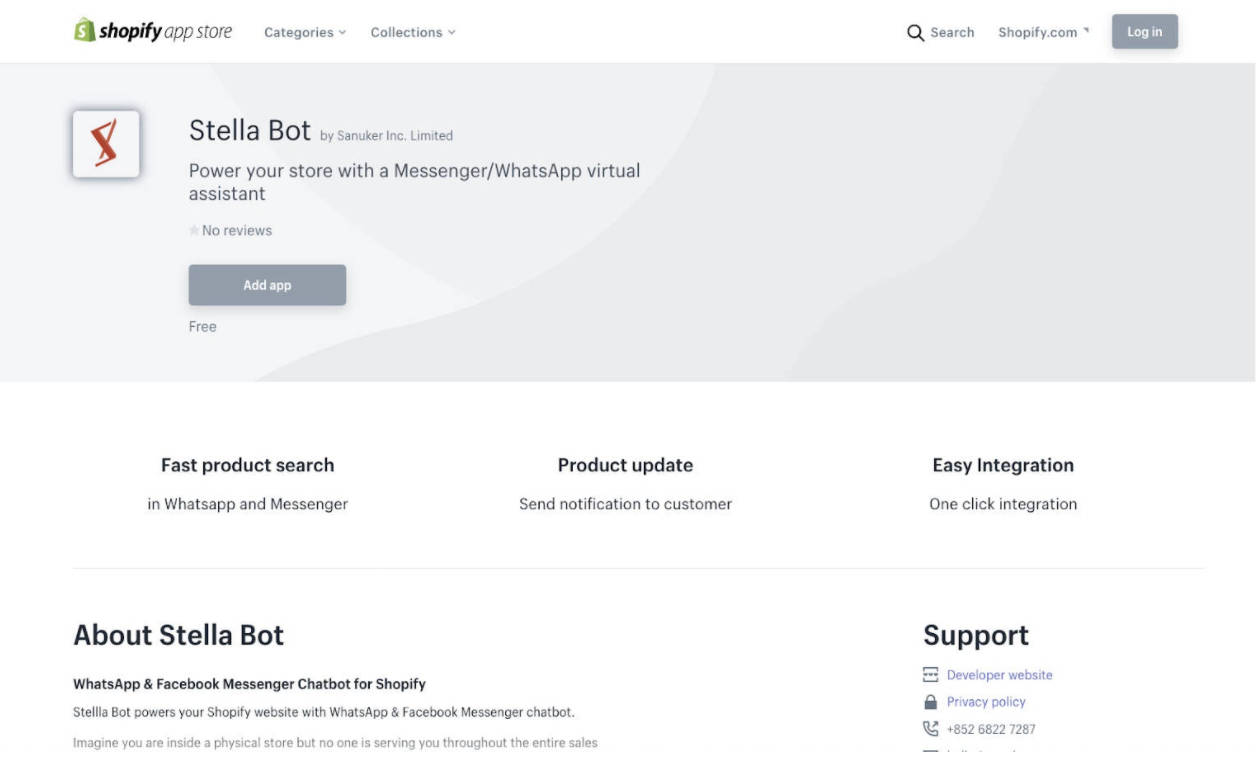
Task: Open the Shopify app store logo
Action: (x=153, y=31)
